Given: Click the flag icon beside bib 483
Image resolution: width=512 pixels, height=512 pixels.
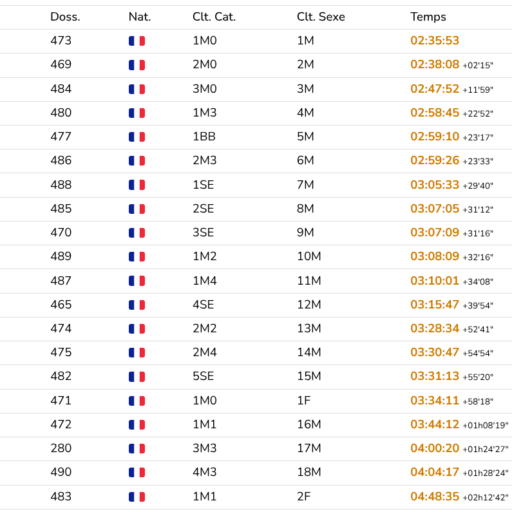Looking at the screenshot, I should (137, 497).
